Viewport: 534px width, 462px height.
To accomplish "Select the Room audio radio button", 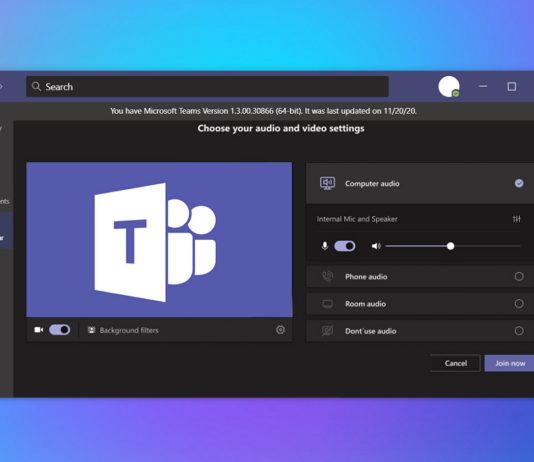I will click(x=519, y=303).
